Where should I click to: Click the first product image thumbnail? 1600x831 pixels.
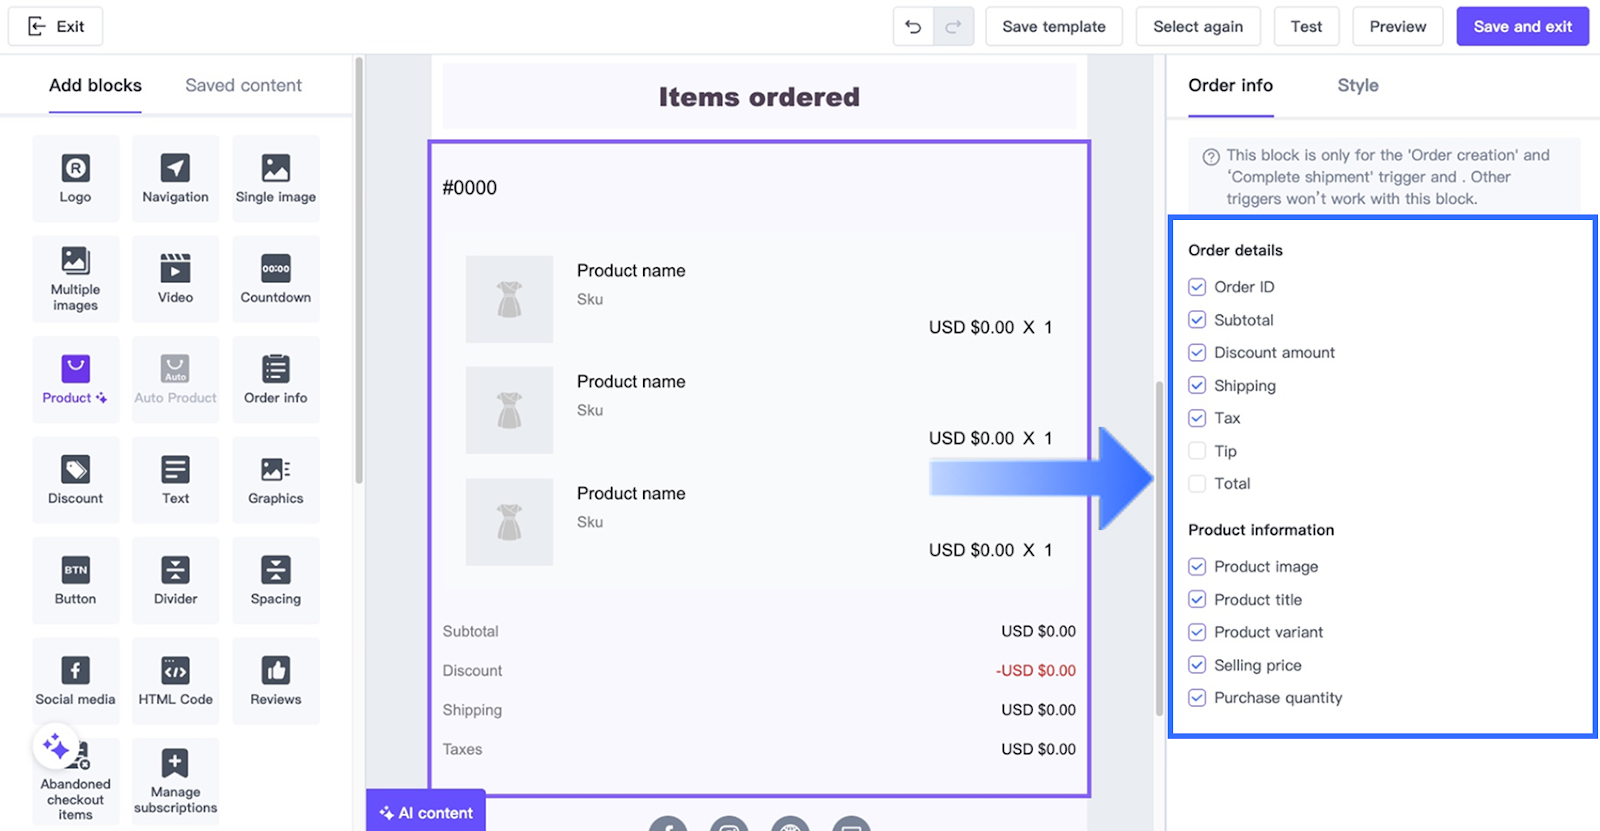(x=509, y=299)
